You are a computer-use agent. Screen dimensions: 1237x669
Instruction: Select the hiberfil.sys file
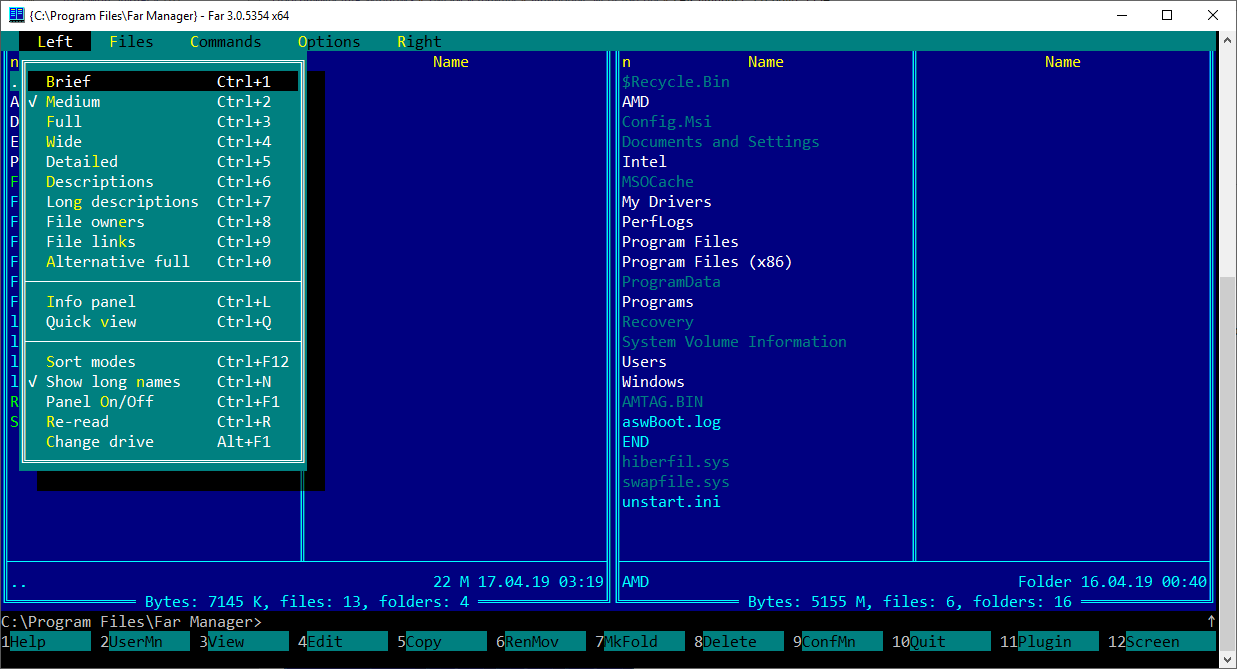[676, 462]
